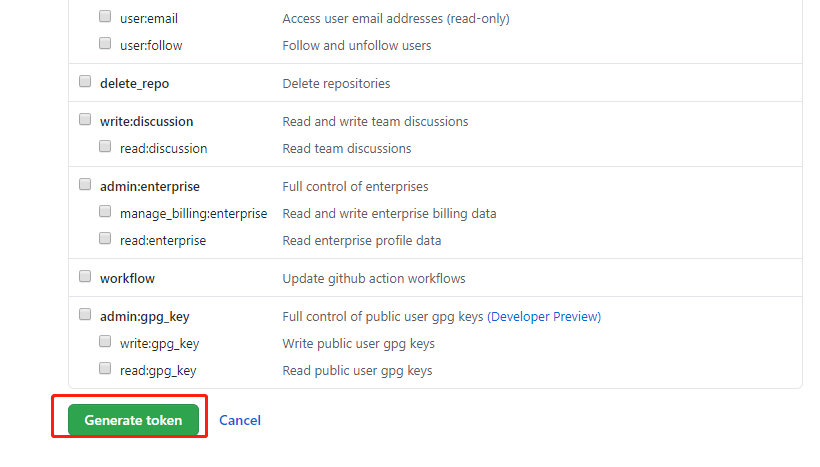Click the workflow scope label

click(x=127, y=278)
